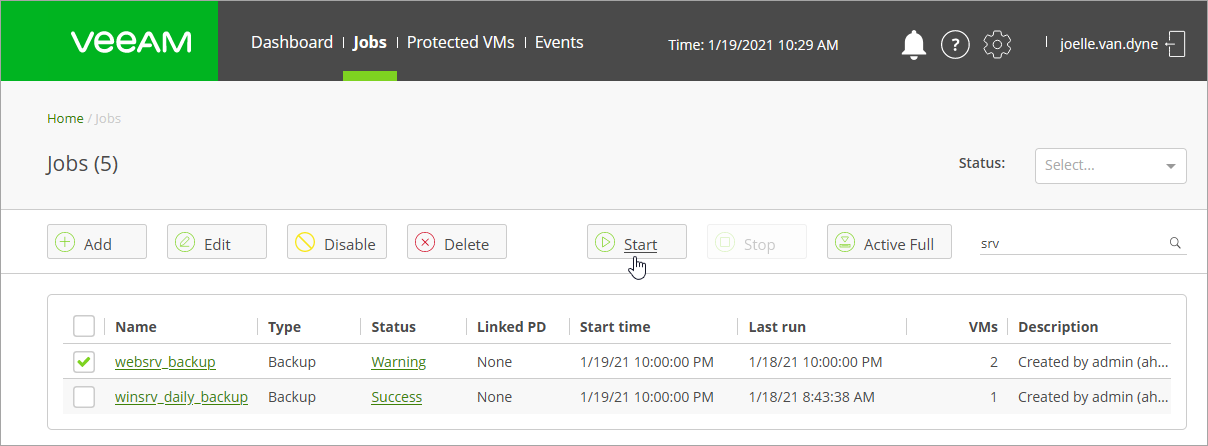Run an Active Full backup
Screen dimensions: 1208x446
(x=889, y=242)
